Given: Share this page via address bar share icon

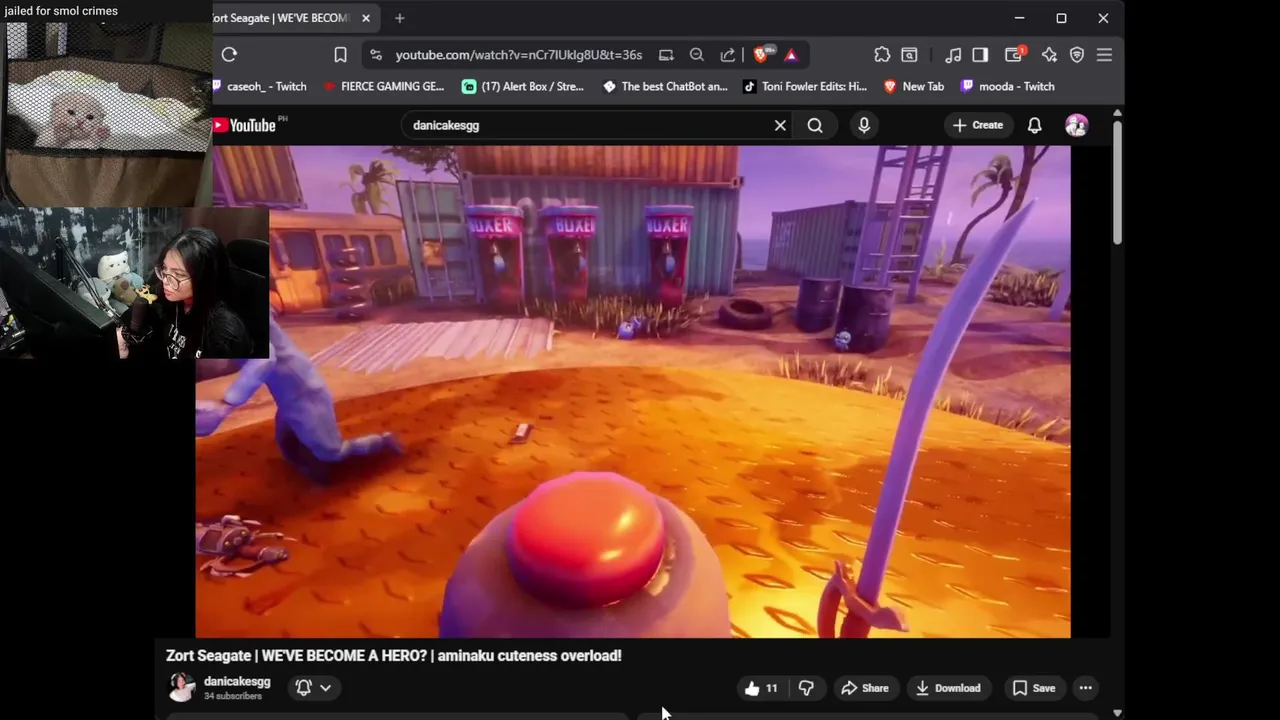Looking at the screenshot, I should [x=728, y=55].
